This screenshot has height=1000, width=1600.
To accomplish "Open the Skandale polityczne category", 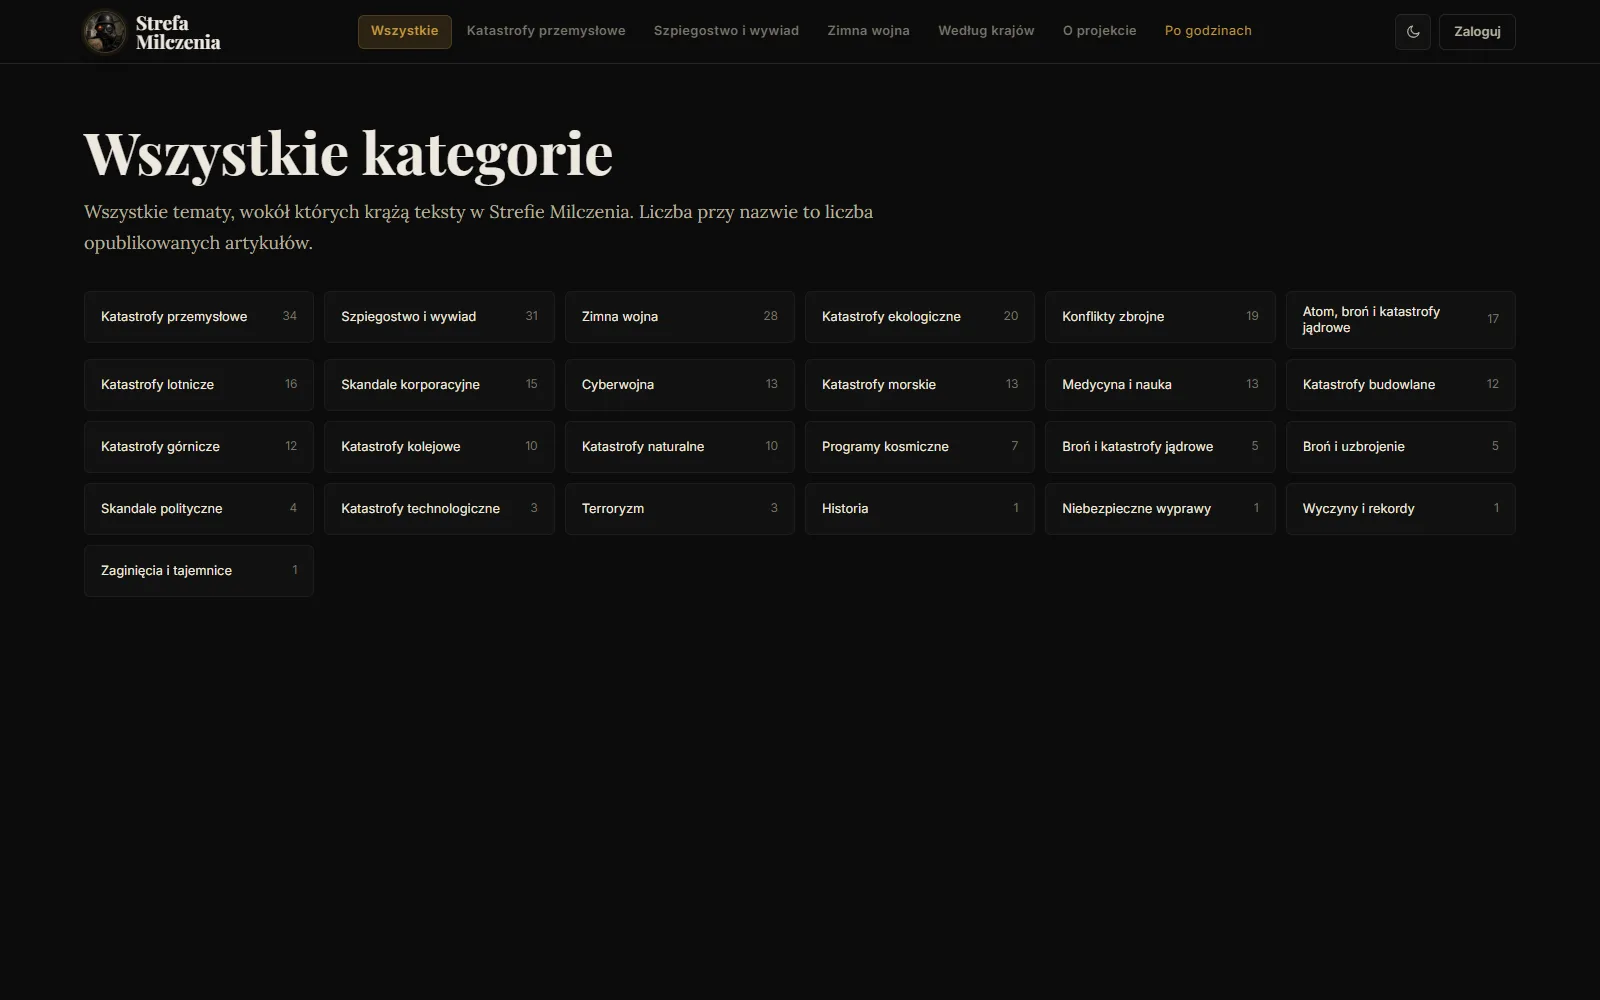I will [199, 509].
